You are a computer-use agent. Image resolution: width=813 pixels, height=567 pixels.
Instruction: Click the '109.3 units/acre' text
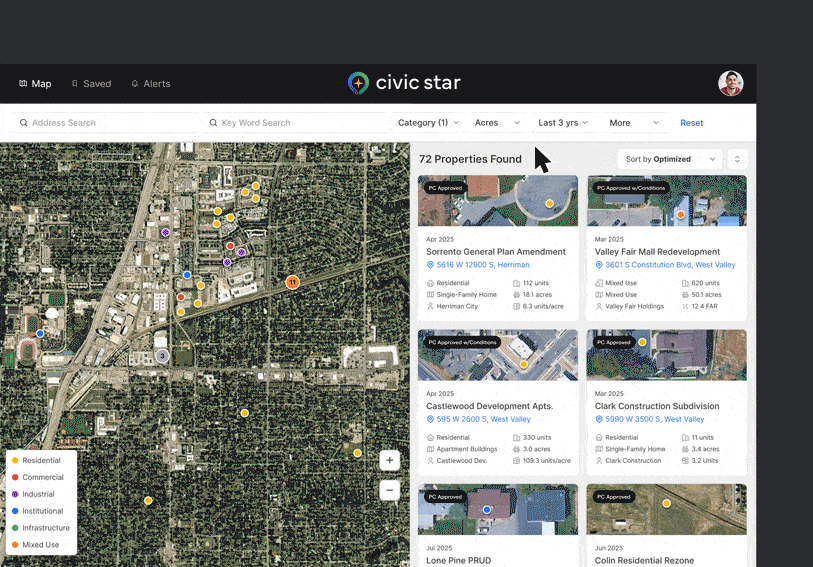[x=546, y=461]
